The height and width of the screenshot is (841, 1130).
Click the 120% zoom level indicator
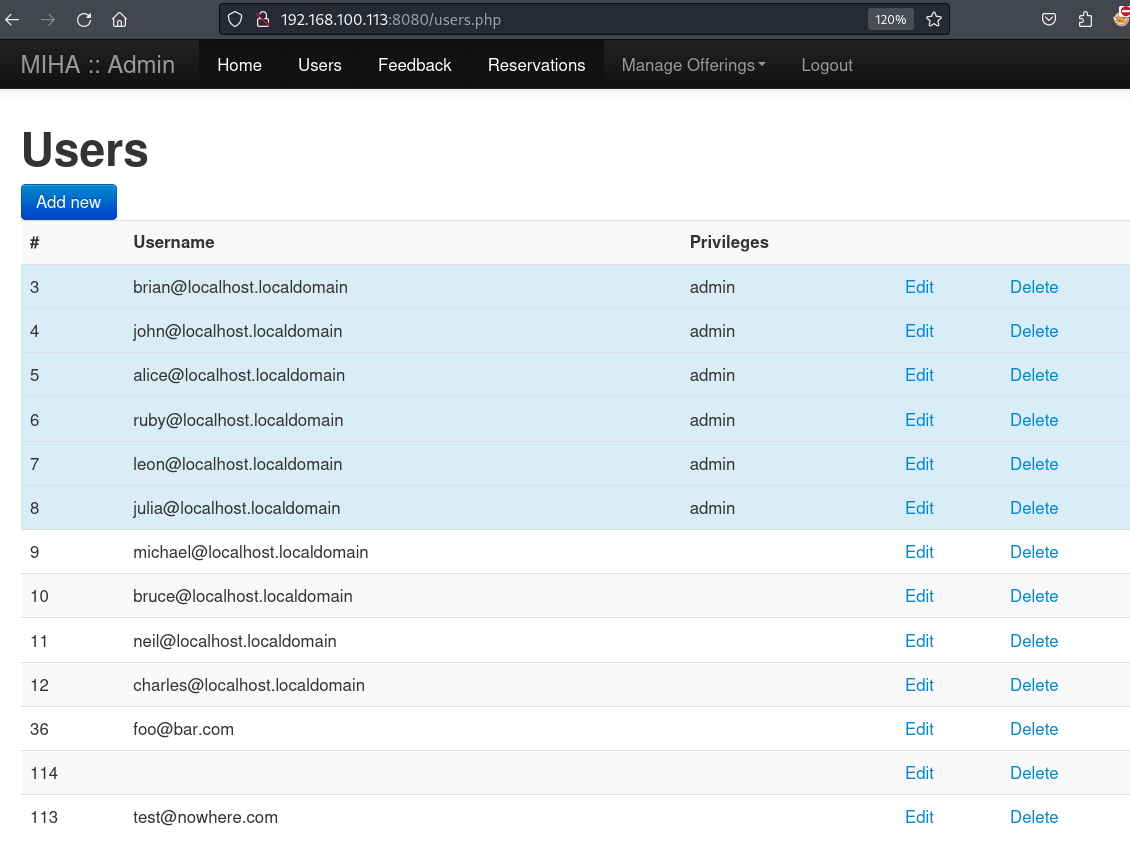[890, 19]
